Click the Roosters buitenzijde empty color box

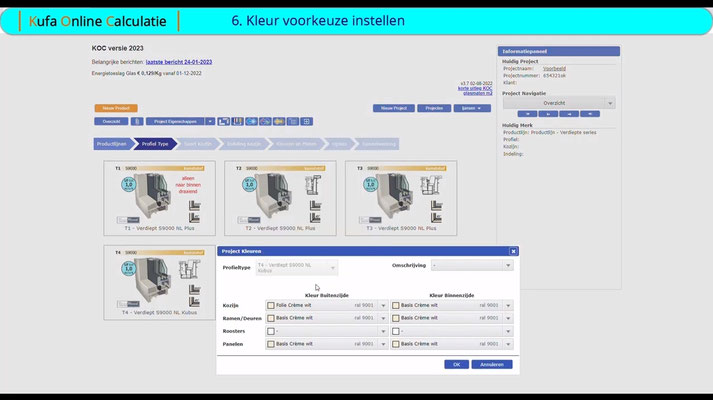[x=271, y=331]
